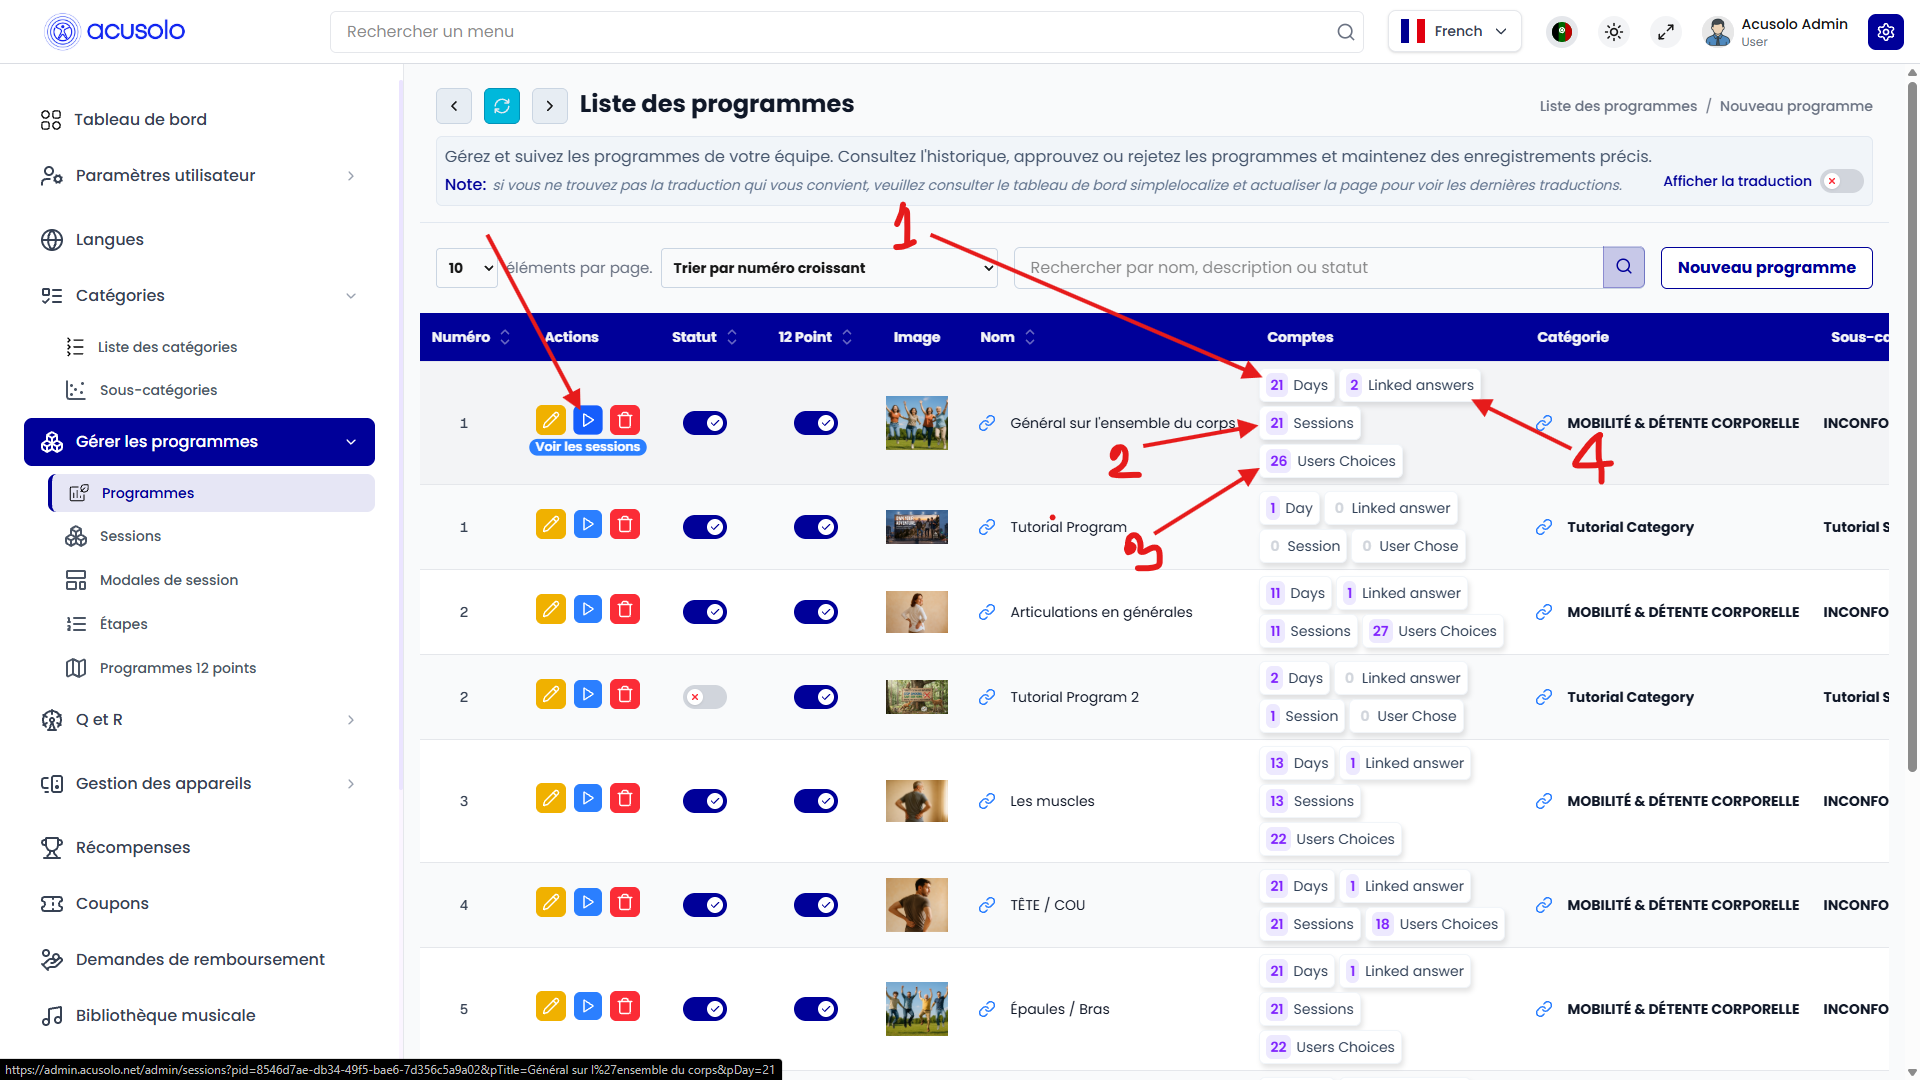Edit the Épaules / Bras program
The image size is (1920, 1080).
click(x=551, y=1006)
